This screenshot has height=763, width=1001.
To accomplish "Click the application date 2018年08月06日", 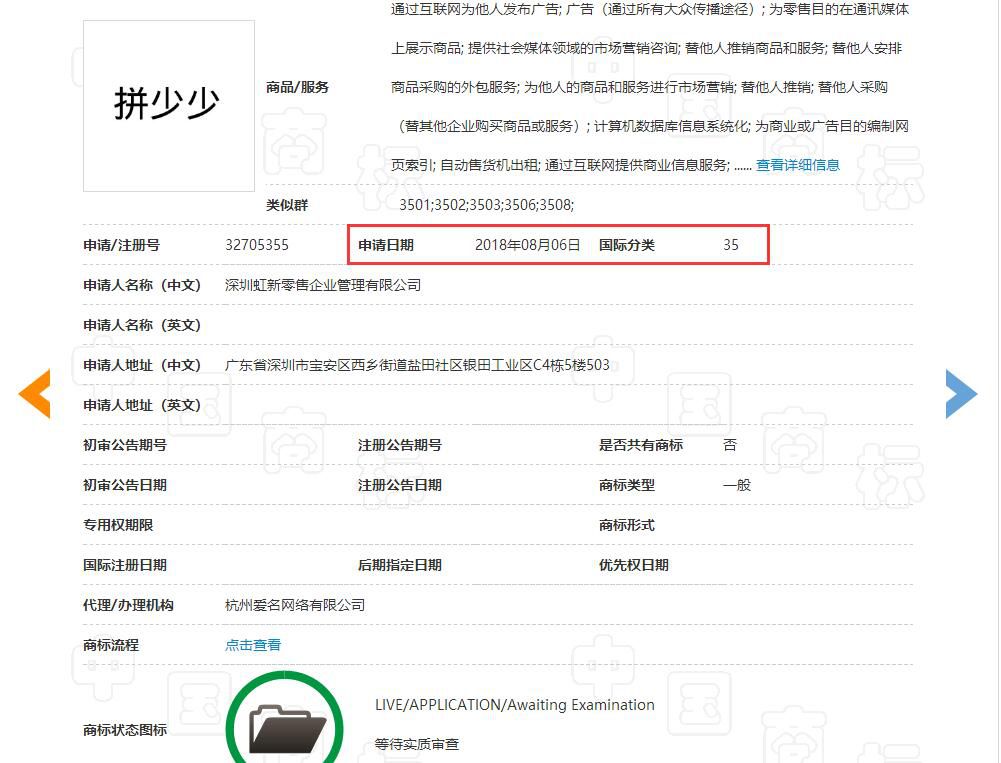I will [527, 245].
